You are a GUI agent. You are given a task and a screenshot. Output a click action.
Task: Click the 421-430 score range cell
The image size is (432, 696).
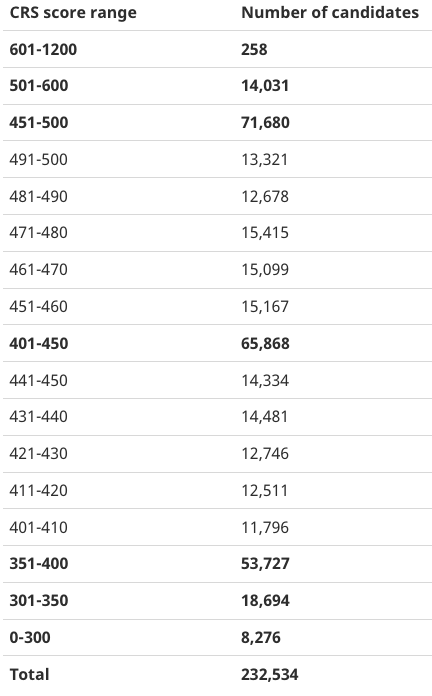38,454
